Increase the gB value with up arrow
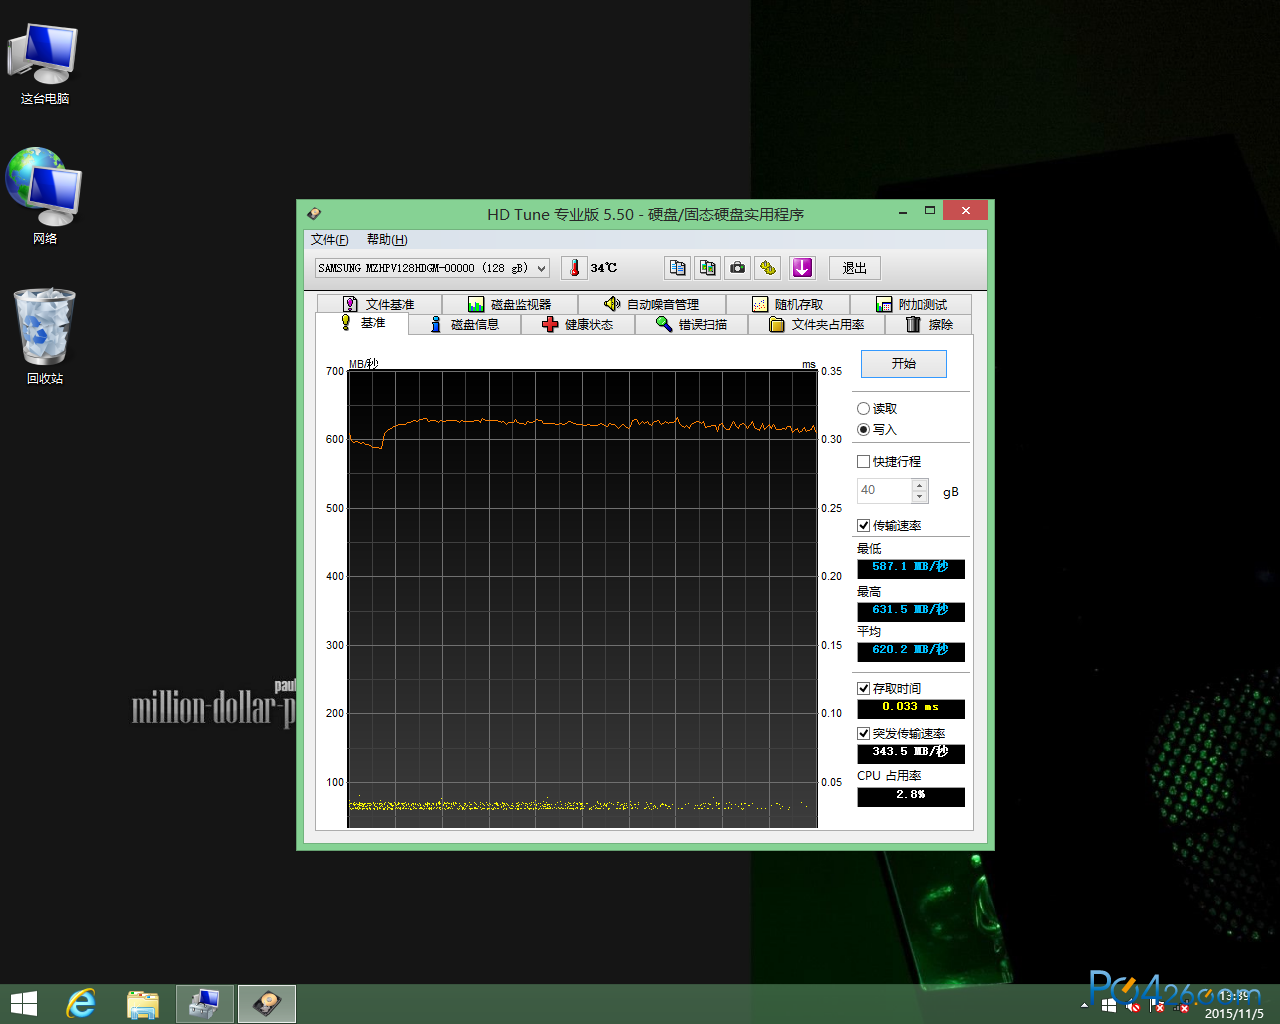This screenshot has height=1024, width=1280. [x=920, y=485]
